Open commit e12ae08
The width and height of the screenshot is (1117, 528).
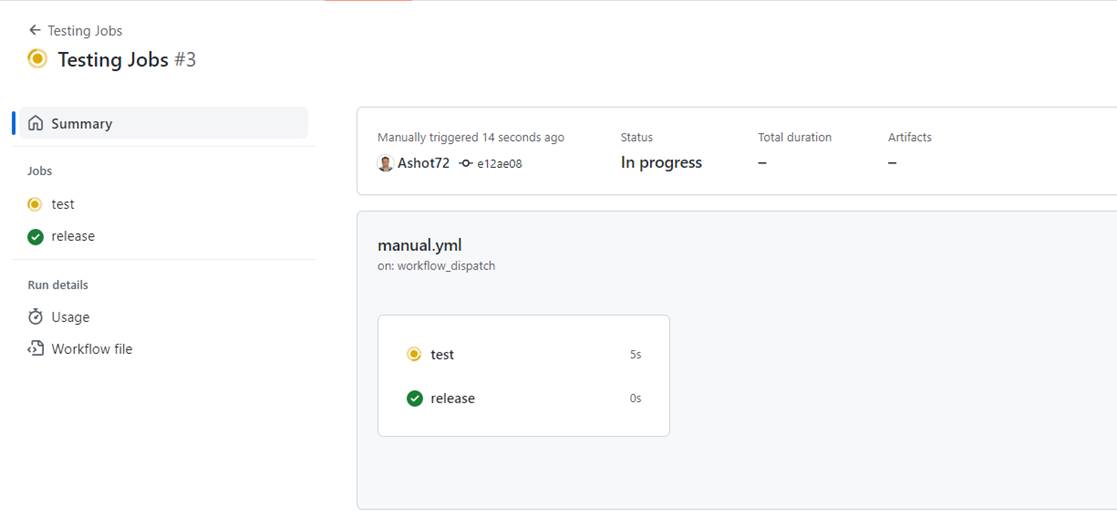point(499,163)
